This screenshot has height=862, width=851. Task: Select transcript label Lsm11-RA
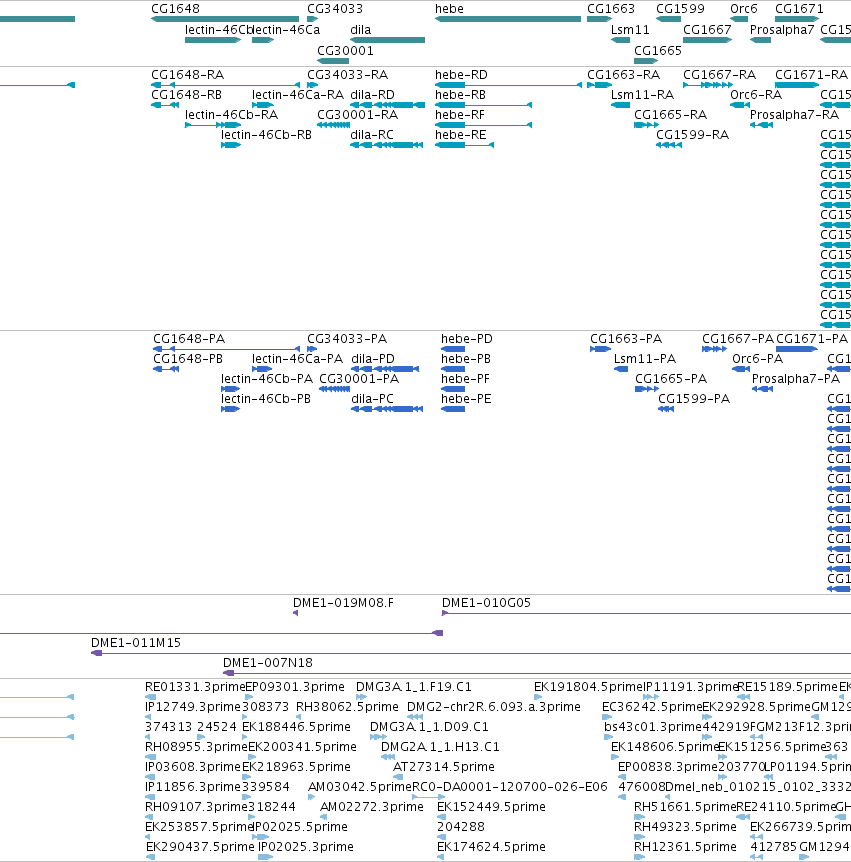click(642, 95)
